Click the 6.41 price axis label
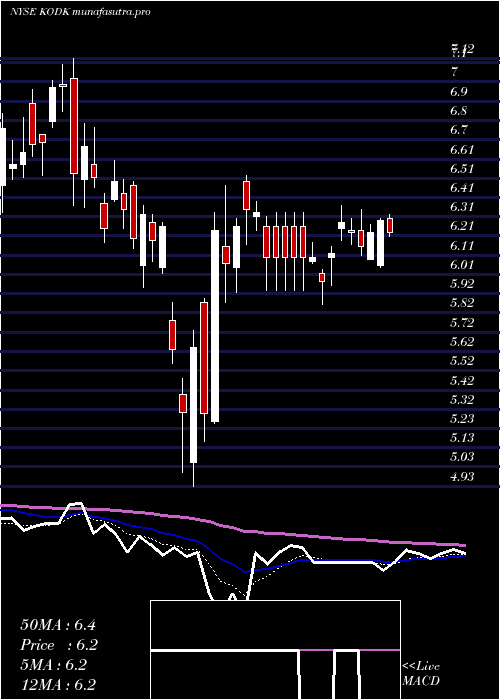Screen dimensions: 500x700 point(461,188)
